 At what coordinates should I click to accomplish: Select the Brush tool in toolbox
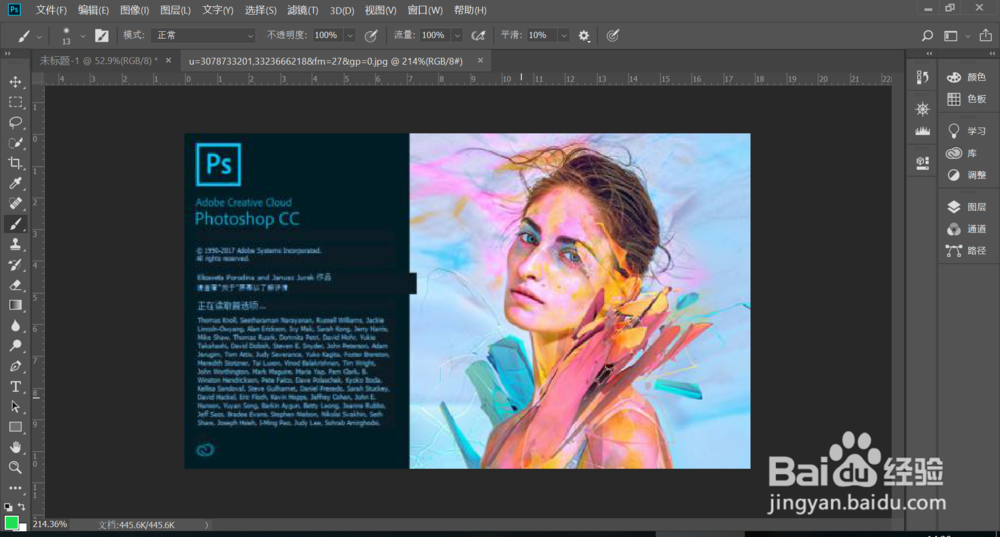tap(15, 224)
